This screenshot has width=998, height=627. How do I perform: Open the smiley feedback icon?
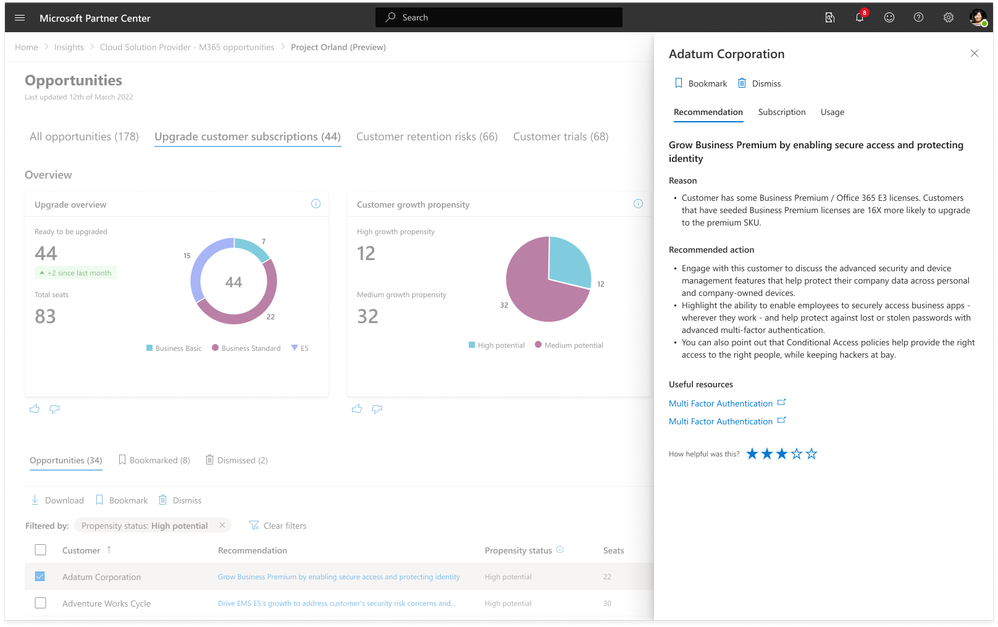click(889, 18)
